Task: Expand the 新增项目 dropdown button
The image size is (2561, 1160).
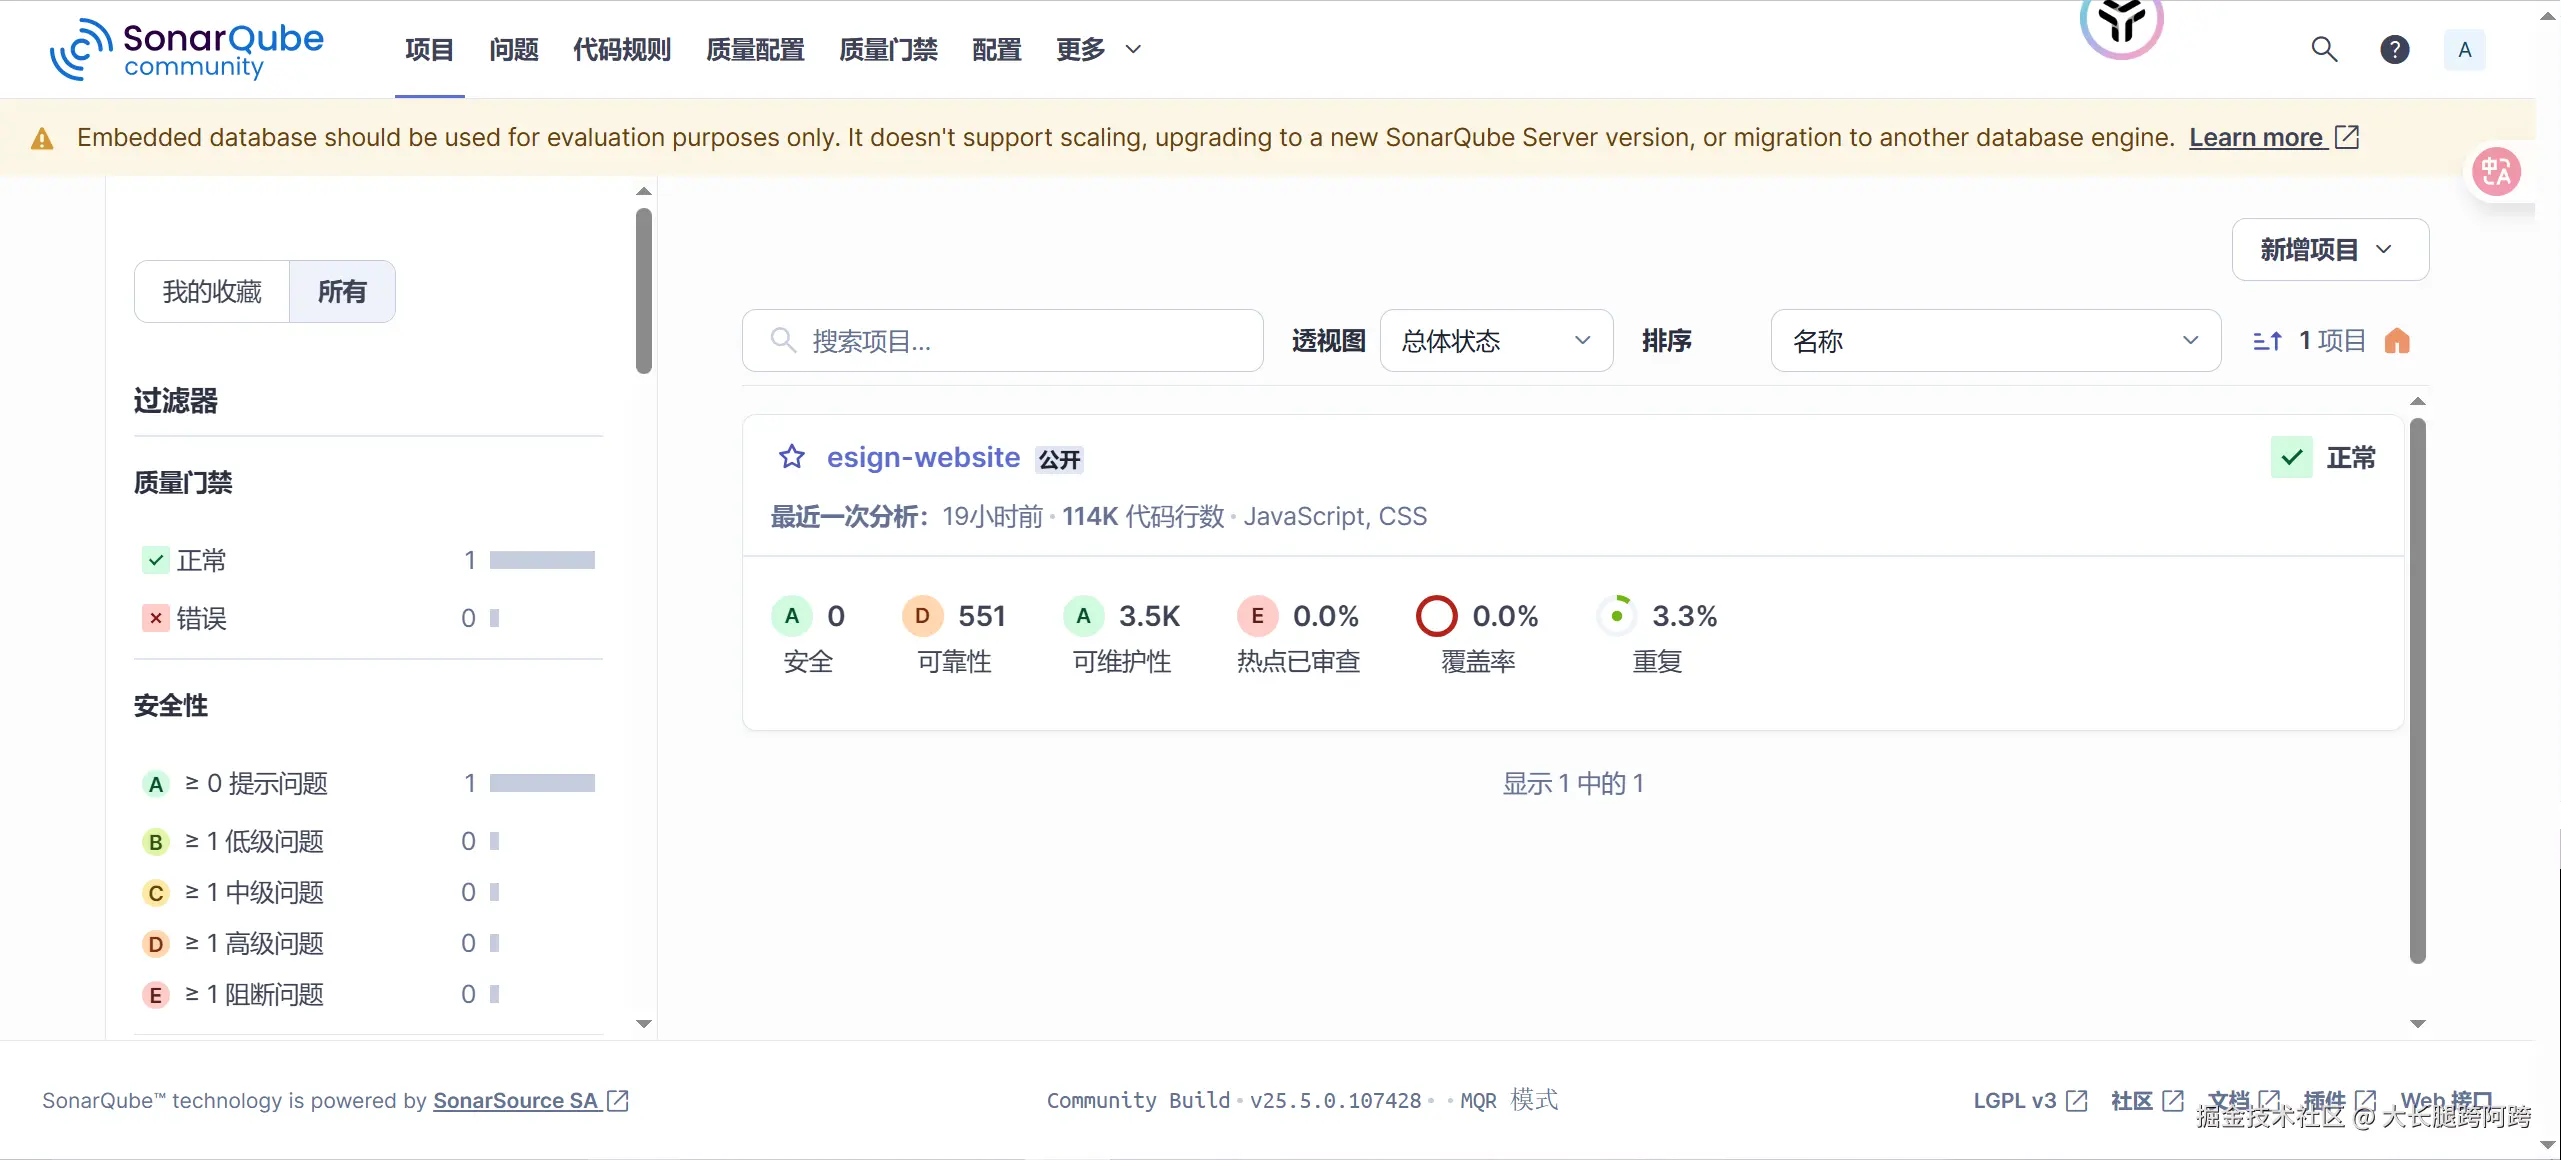Action: click(2329, 250)
